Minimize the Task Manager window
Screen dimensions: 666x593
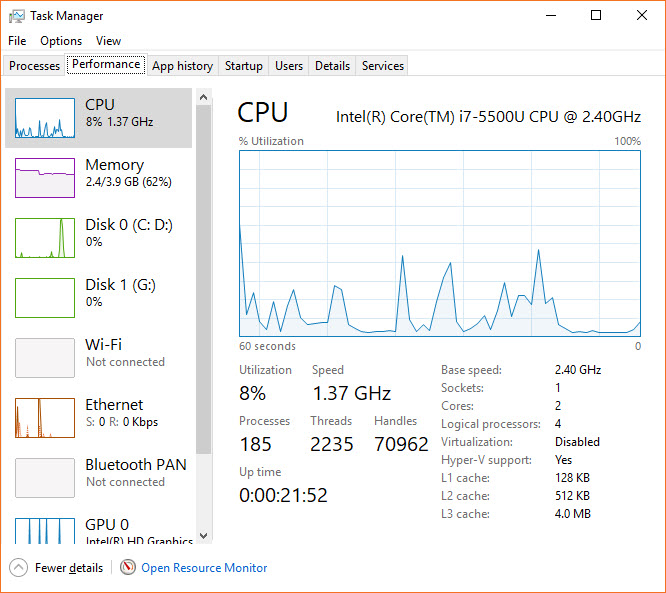[x=551, y=16]
